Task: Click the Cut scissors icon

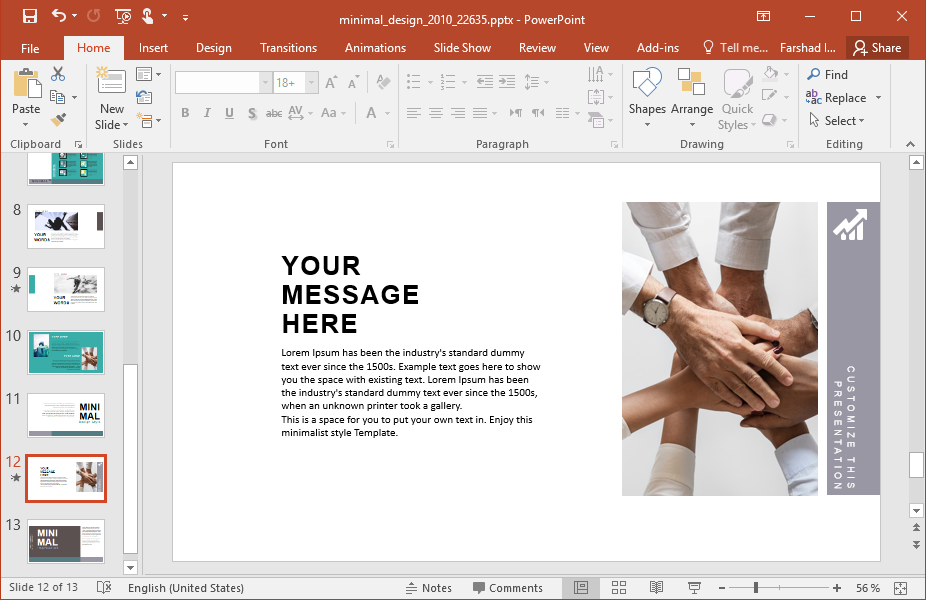Action: point(58,74)
